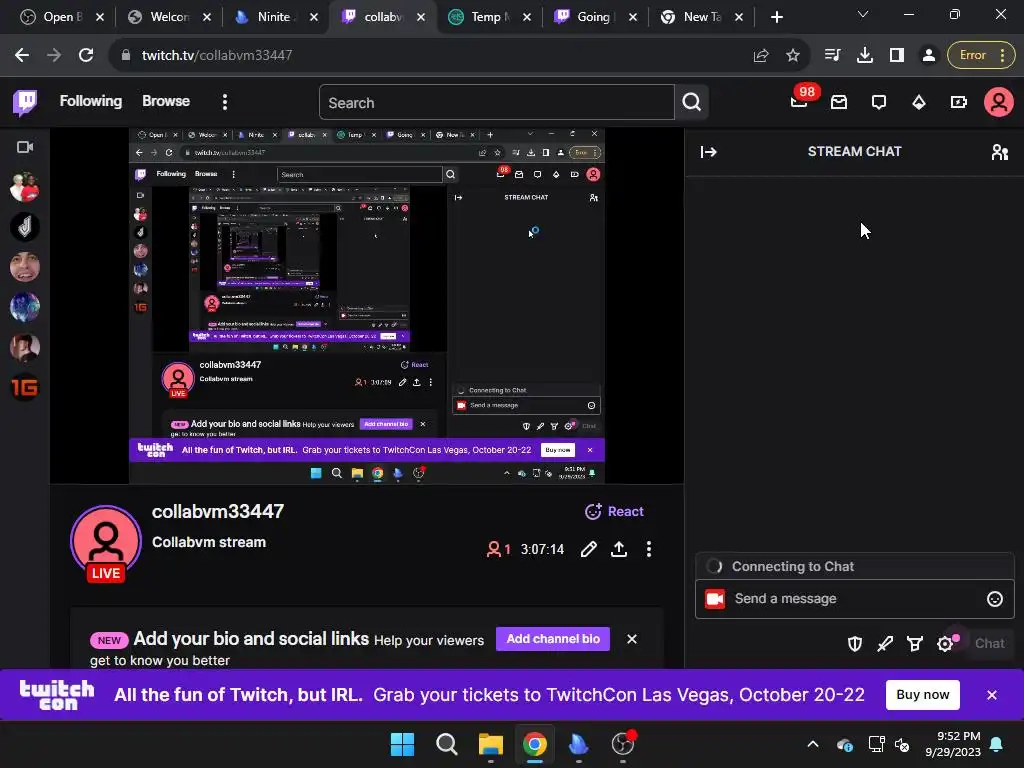Reload the Twitch page
The image size is (1024, 768).
(86, 56)
